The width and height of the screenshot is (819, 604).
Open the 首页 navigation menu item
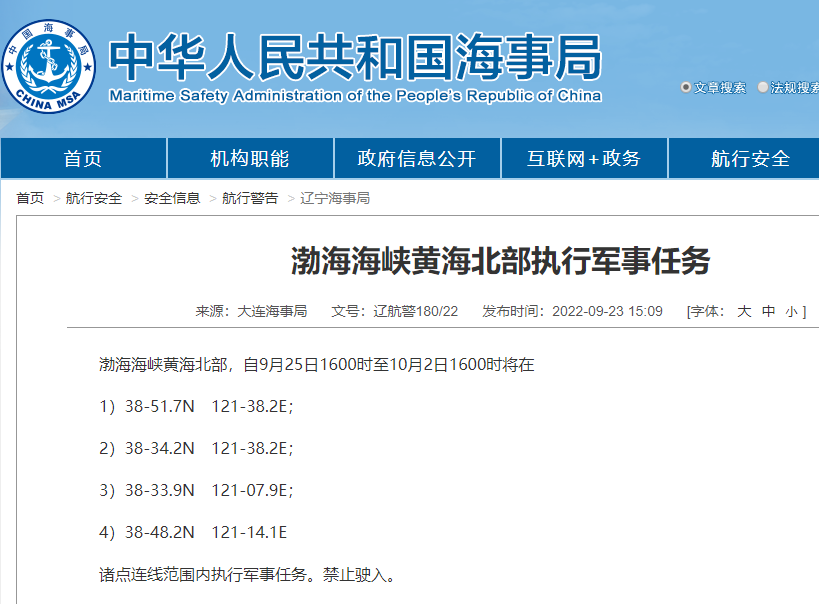pos(83,159)
